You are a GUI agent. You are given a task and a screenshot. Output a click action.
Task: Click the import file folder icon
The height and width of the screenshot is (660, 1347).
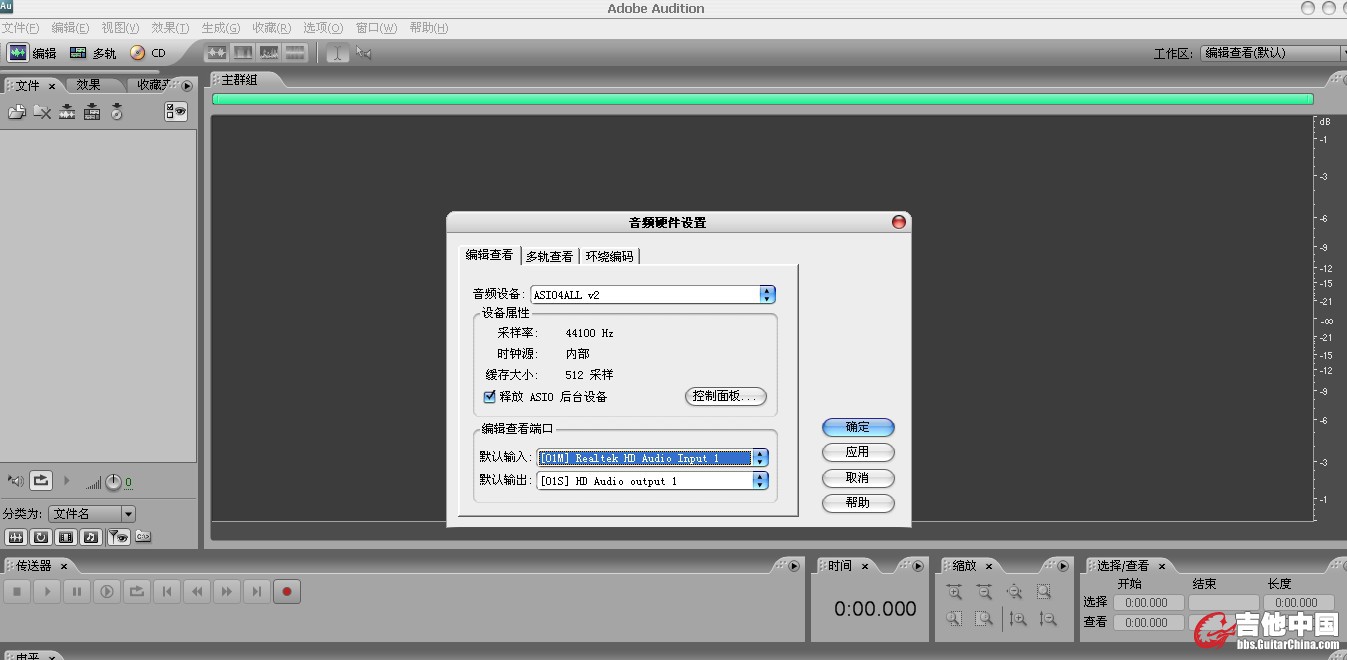[x=17, y=112]
